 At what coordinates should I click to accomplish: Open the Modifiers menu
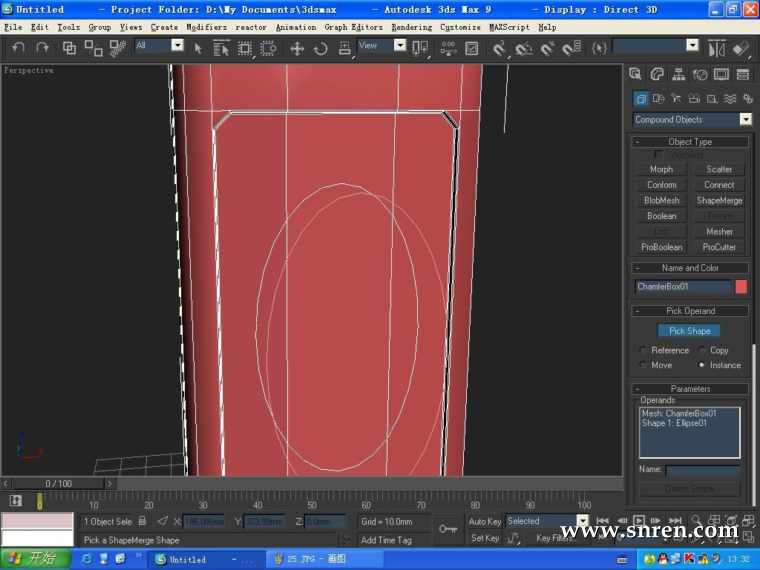coord(207,27)
